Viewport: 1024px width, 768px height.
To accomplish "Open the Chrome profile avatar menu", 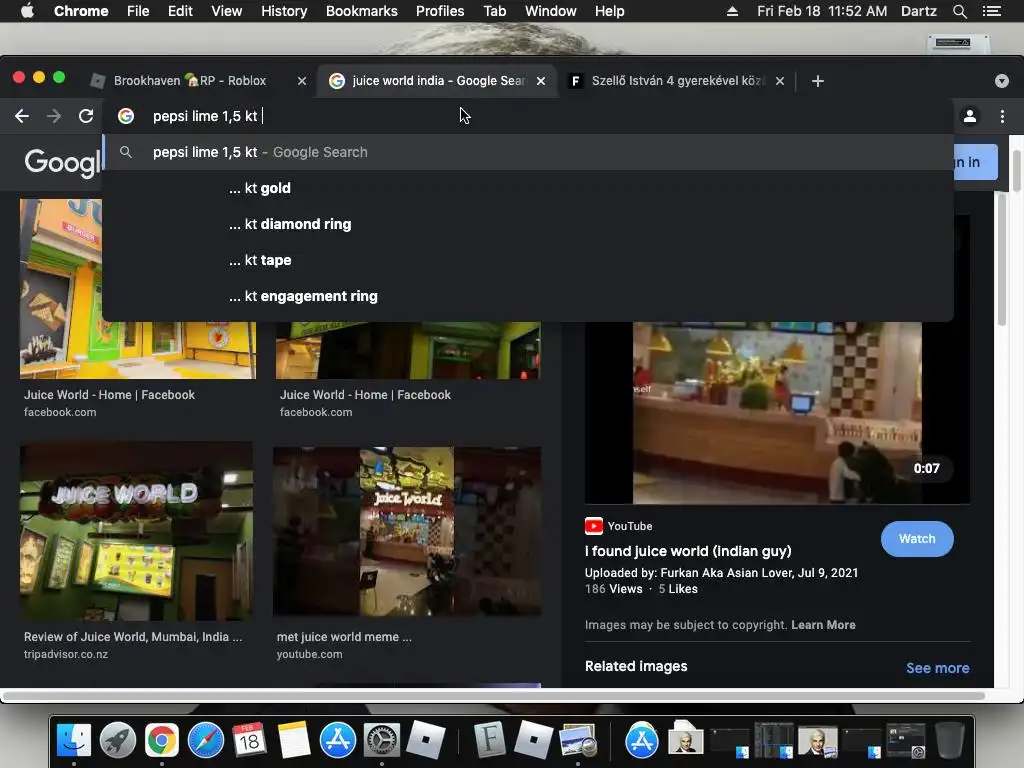I will pyautogui.click(x=970, y=116).
